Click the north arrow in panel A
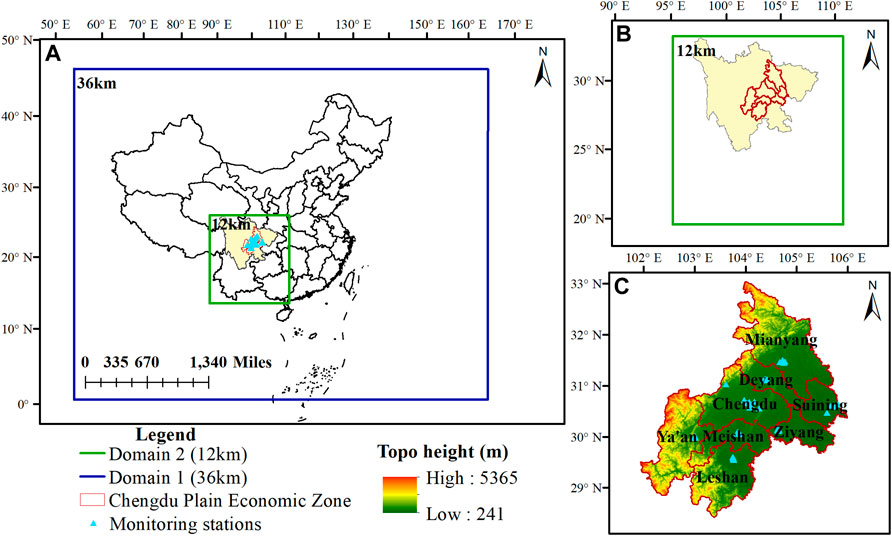 point(543,67)
